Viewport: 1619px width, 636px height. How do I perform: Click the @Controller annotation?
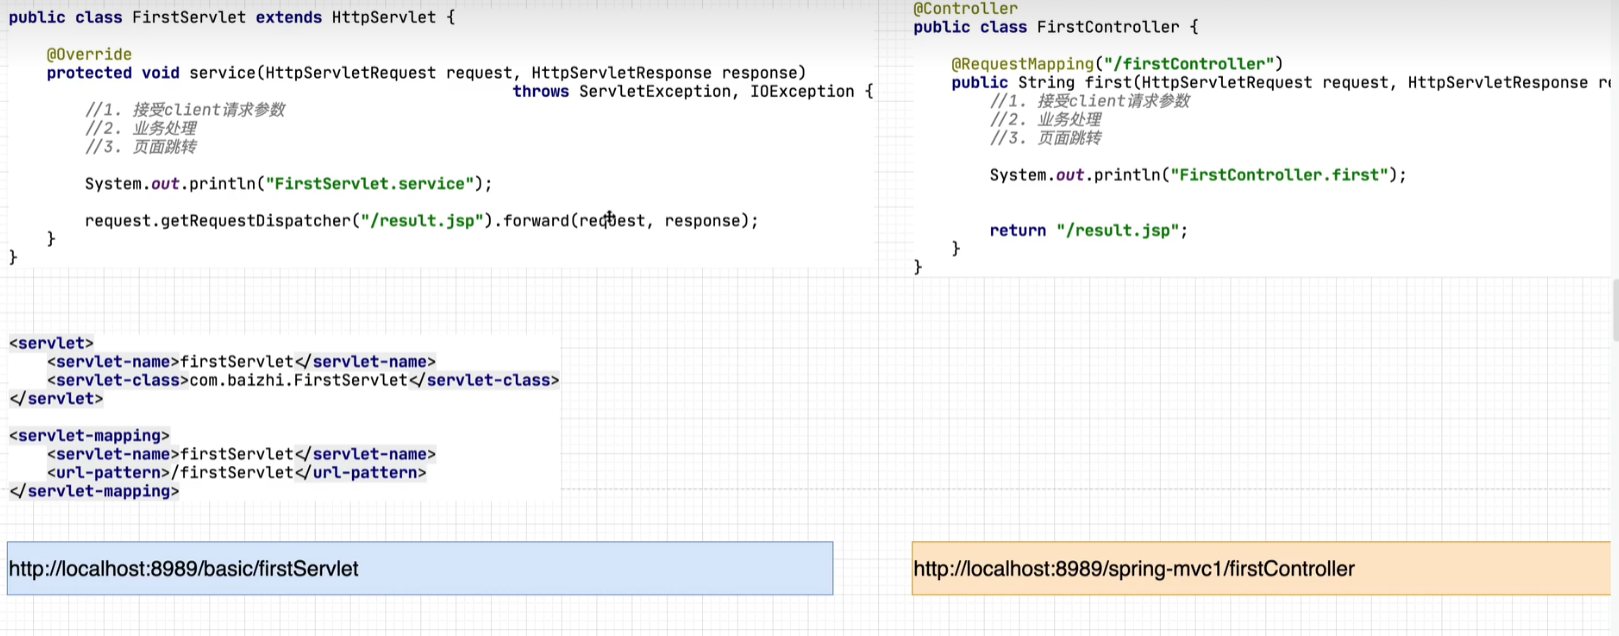965,9
